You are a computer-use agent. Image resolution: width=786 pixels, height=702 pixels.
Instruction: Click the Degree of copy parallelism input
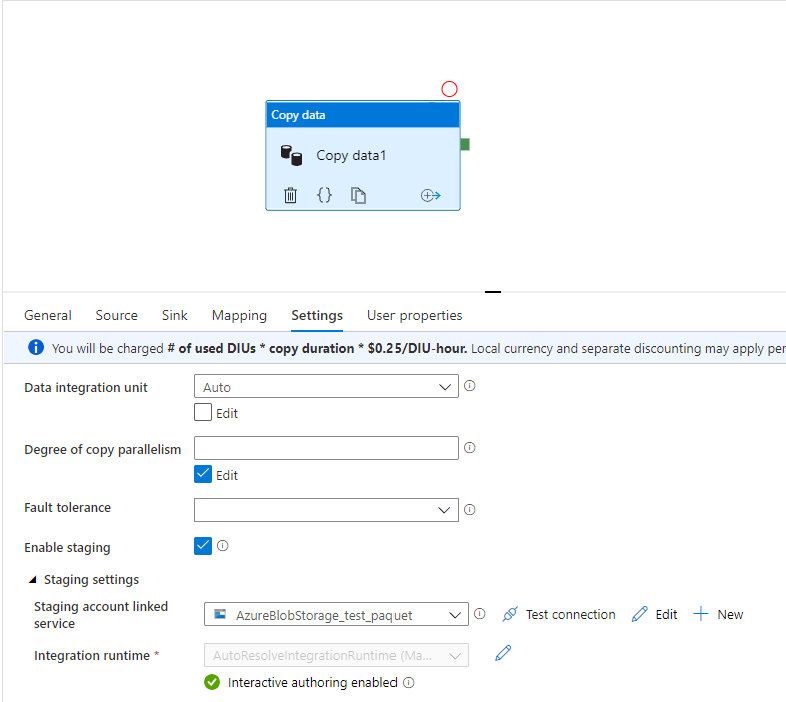pyautogui.click(x=326, y=448)
